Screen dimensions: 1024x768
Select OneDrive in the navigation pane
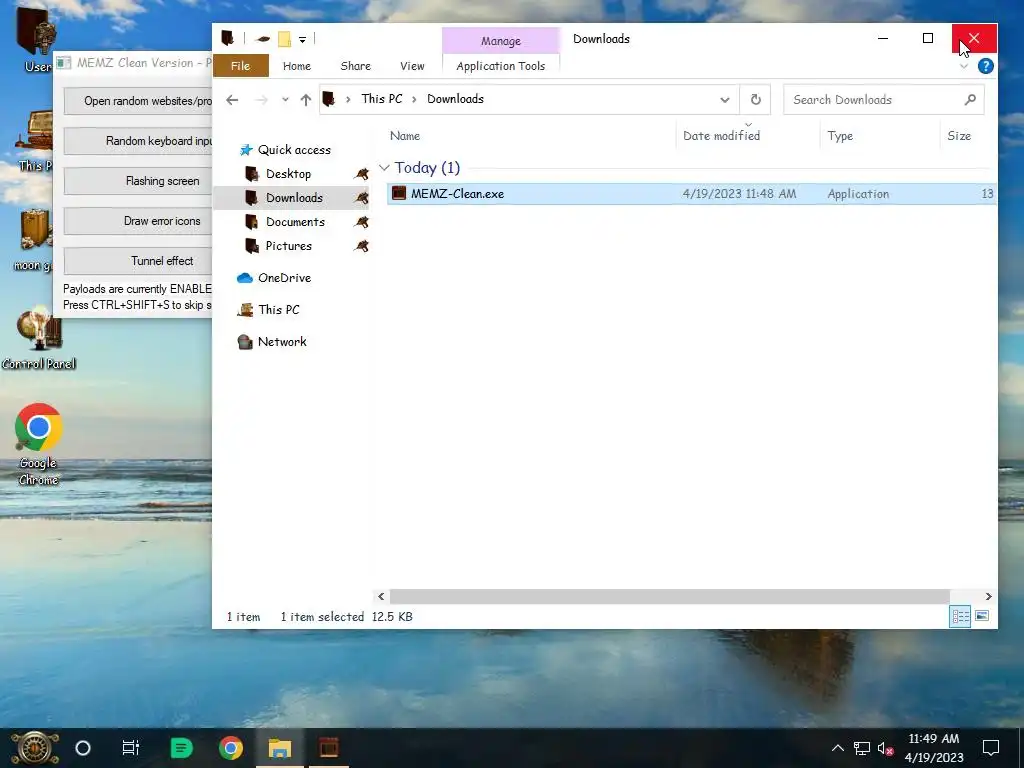click(284, 278)
